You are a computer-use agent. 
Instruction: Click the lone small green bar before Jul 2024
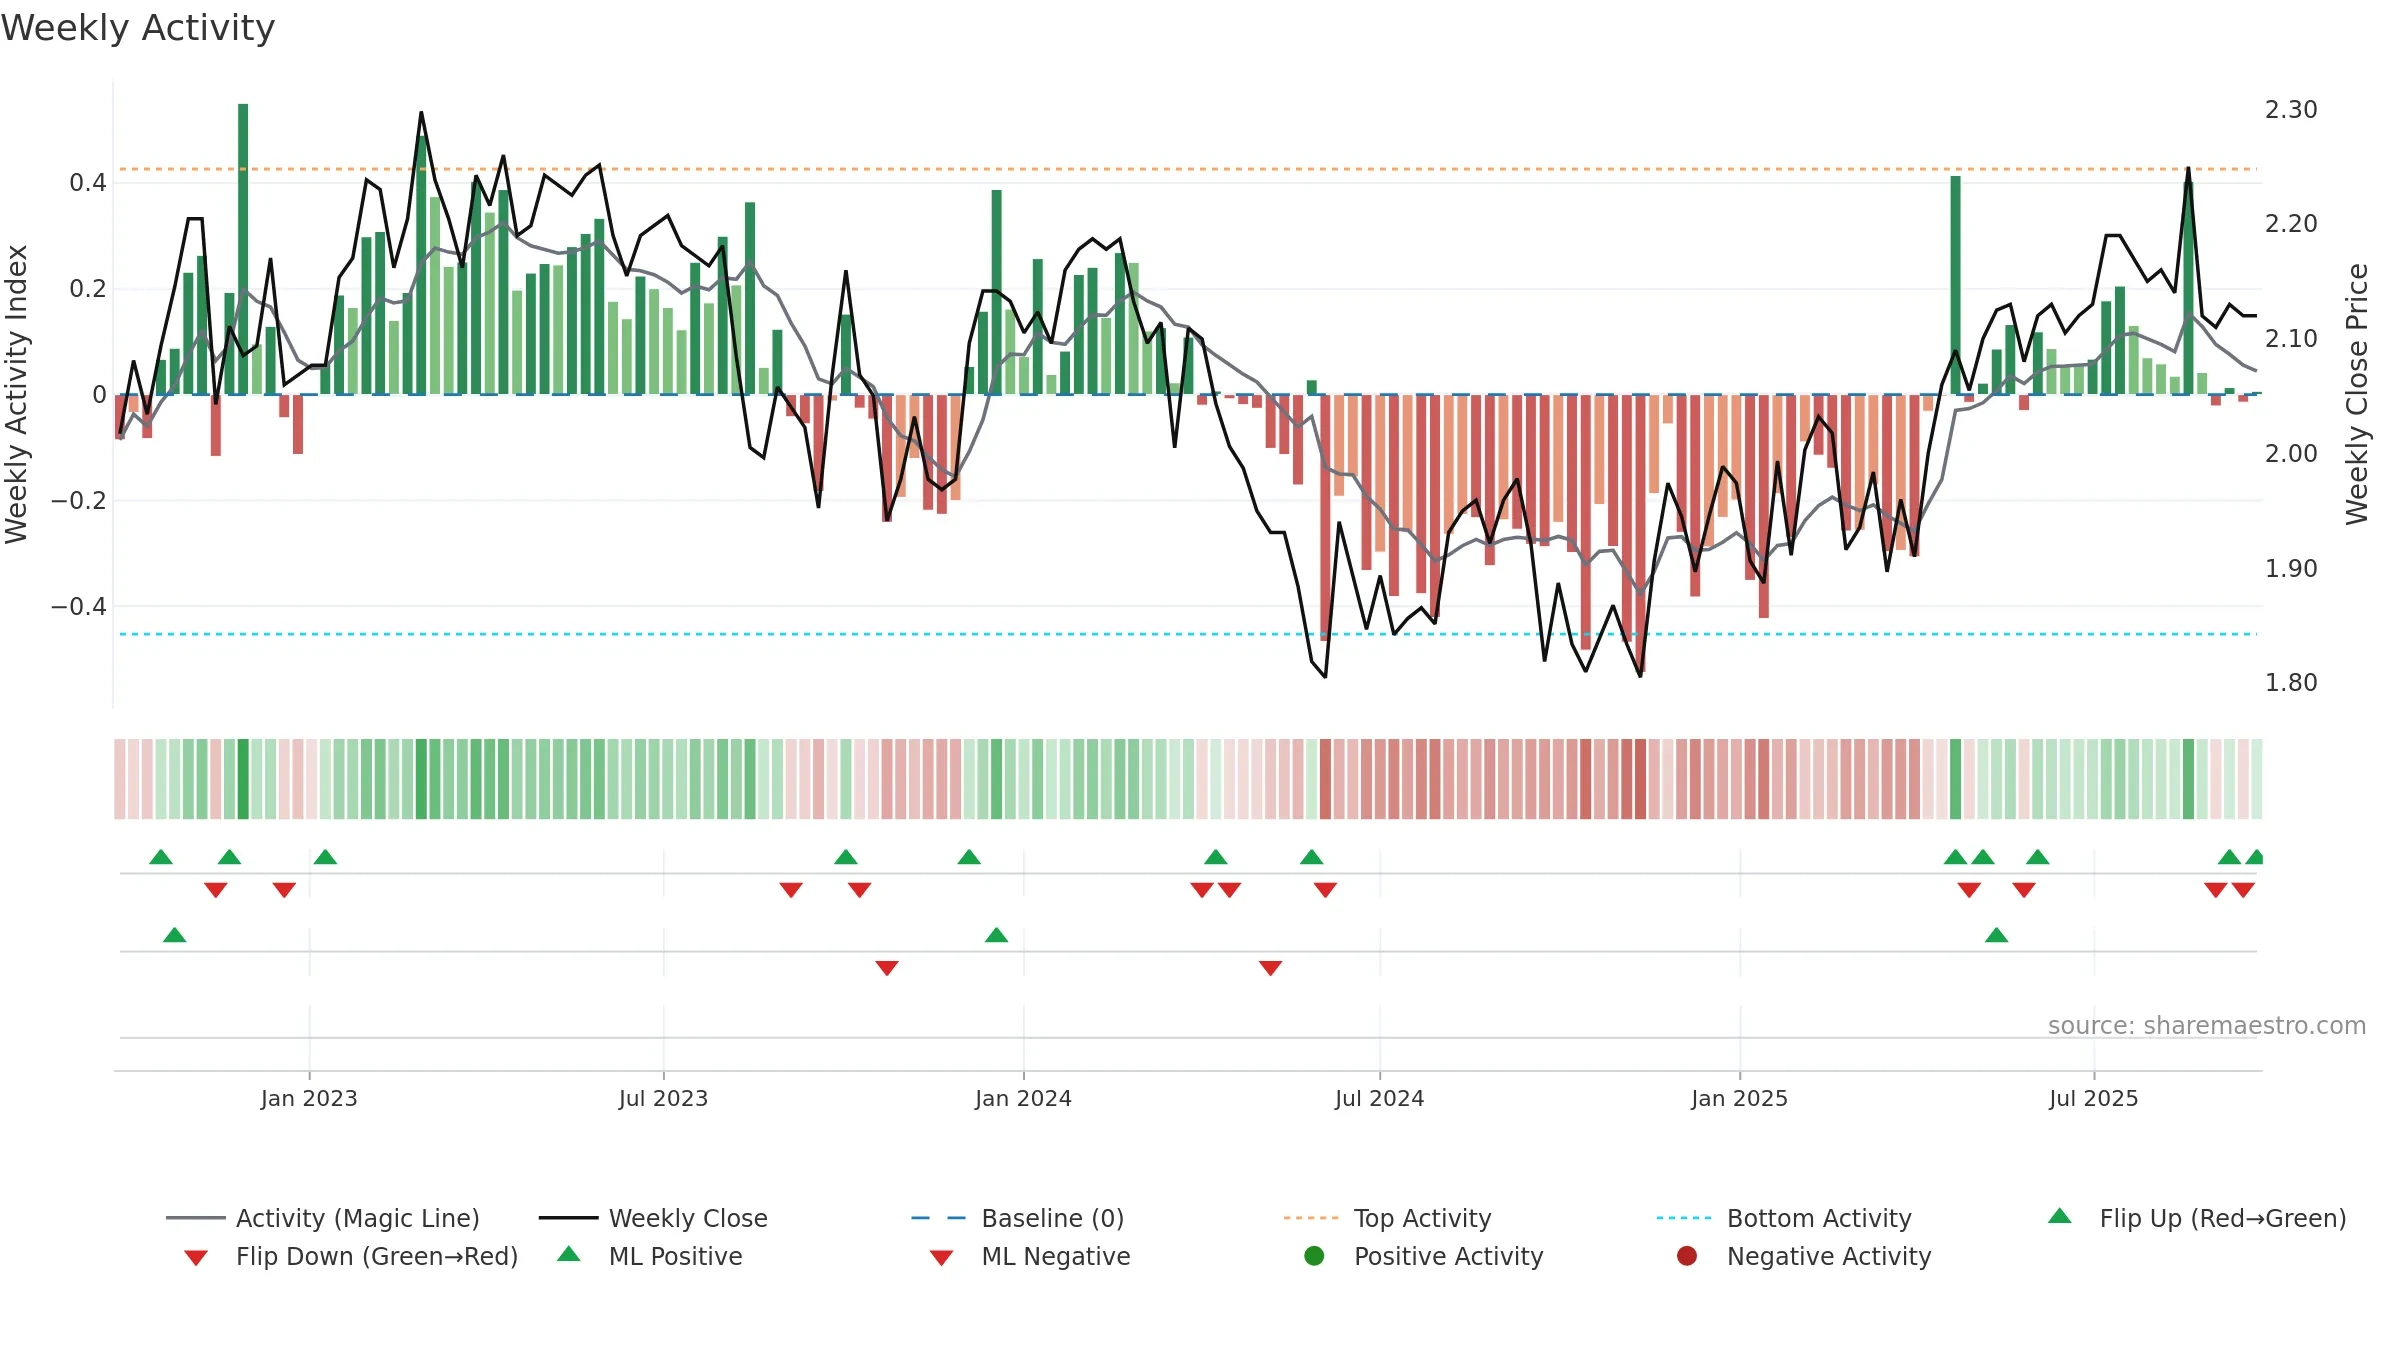coord(1311,387)
